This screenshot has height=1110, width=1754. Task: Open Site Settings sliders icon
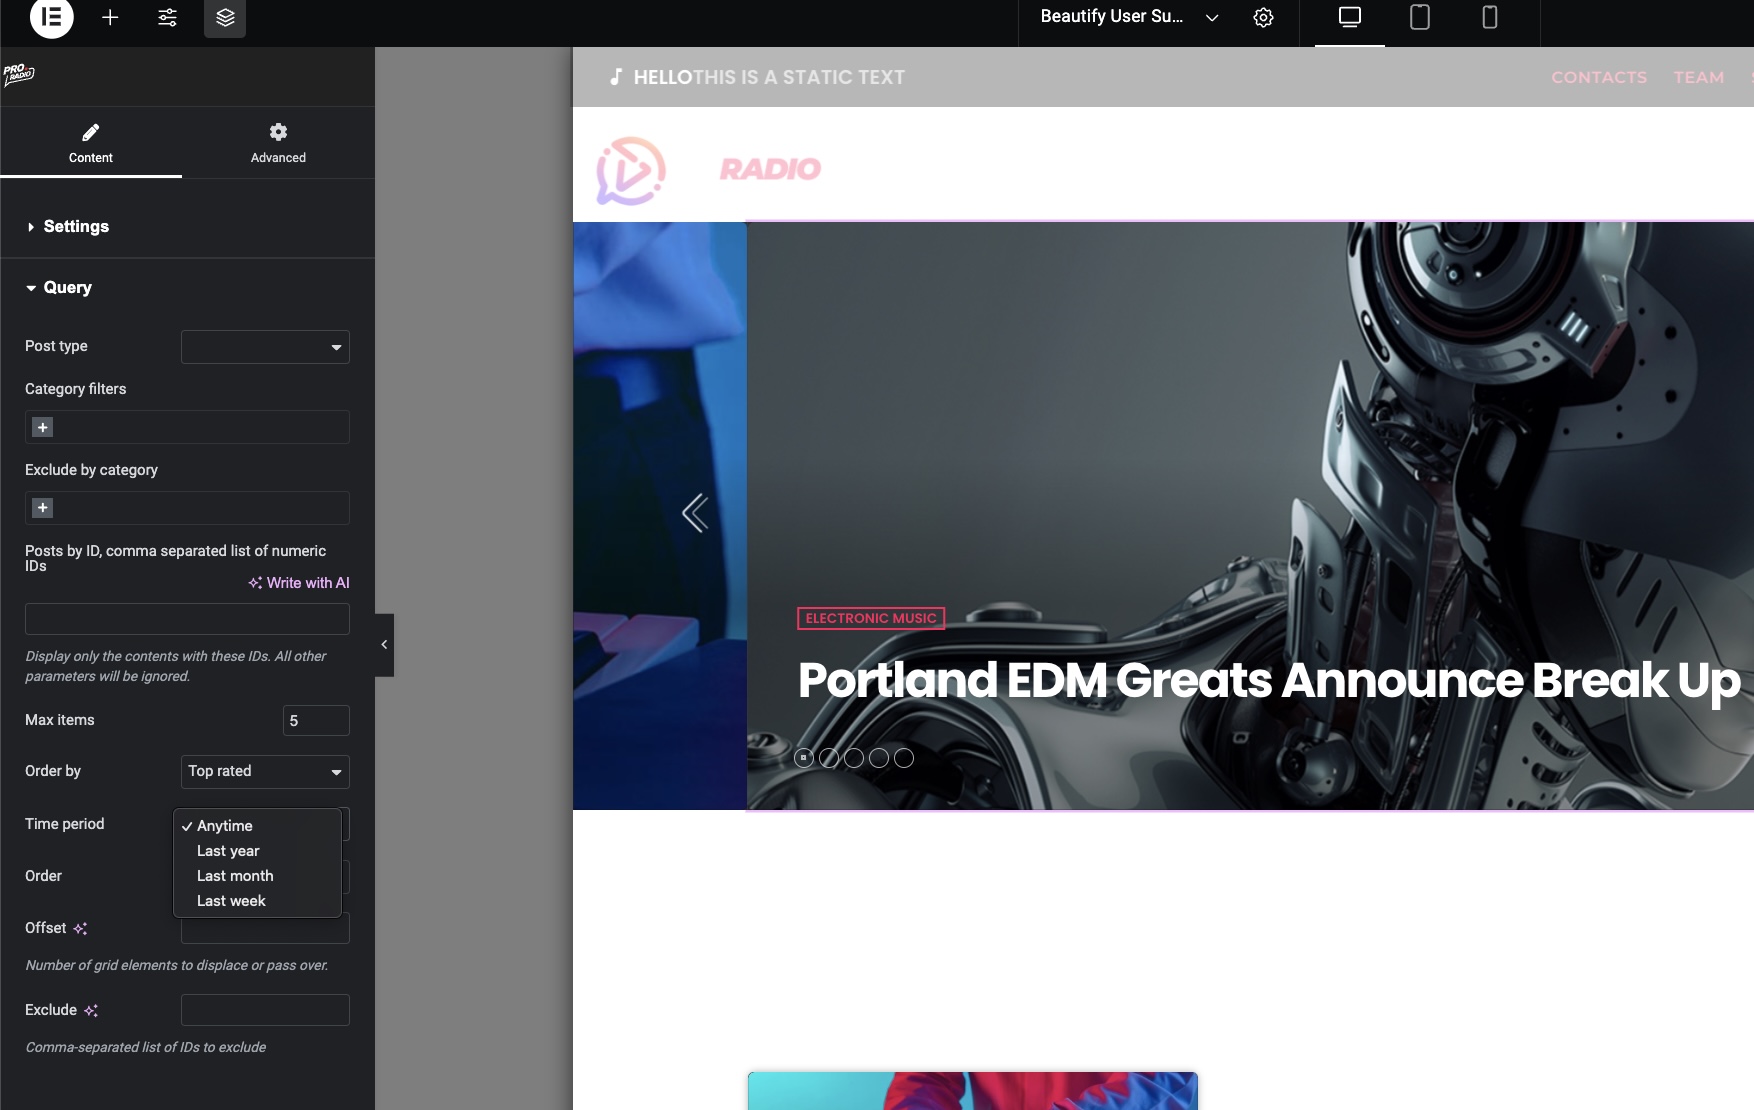[167, 17]
